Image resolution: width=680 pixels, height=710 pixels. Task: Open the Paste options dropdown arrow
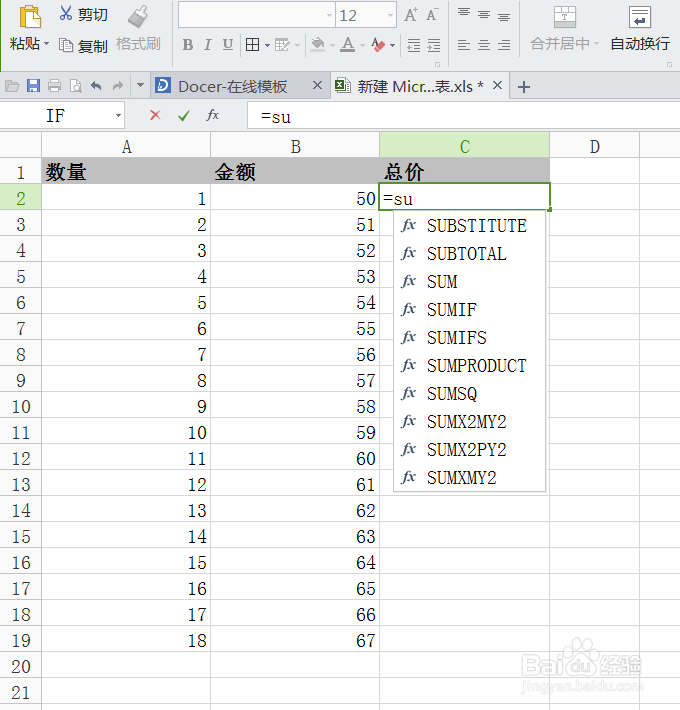46,44
